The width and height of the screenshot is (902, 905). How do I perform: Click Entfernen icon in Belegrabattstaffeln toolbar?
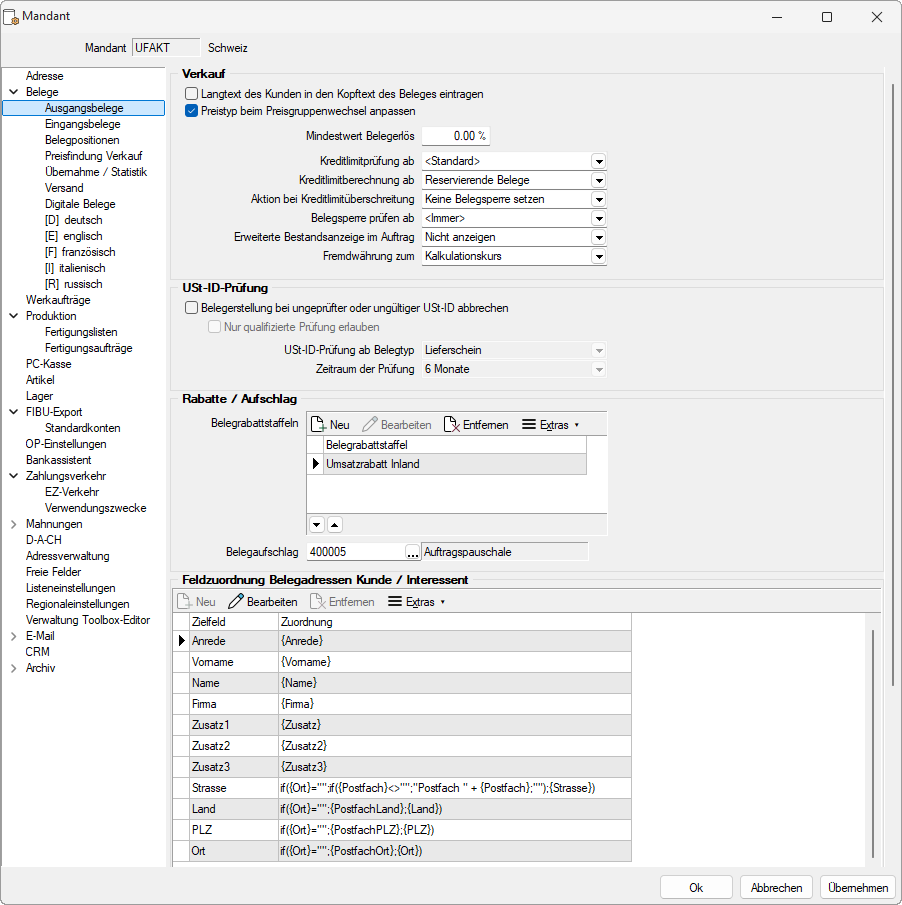pos(451,425)
